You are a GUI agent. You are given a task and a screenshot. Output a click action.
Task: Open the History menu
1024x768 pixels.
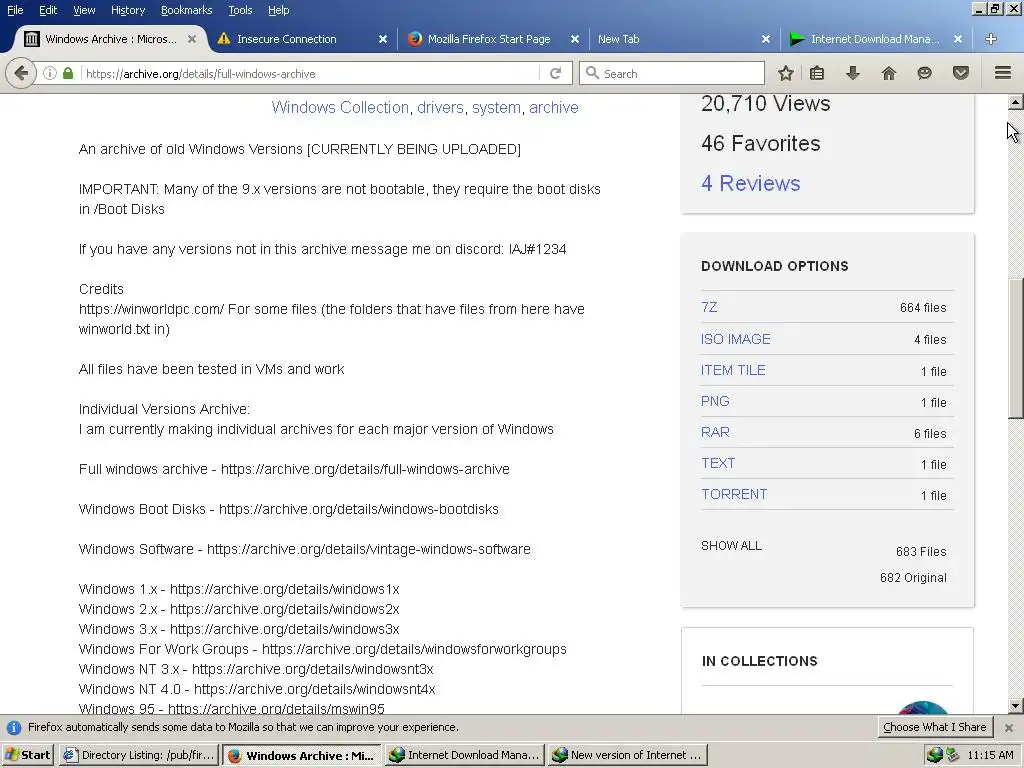[x=128, y=10]
